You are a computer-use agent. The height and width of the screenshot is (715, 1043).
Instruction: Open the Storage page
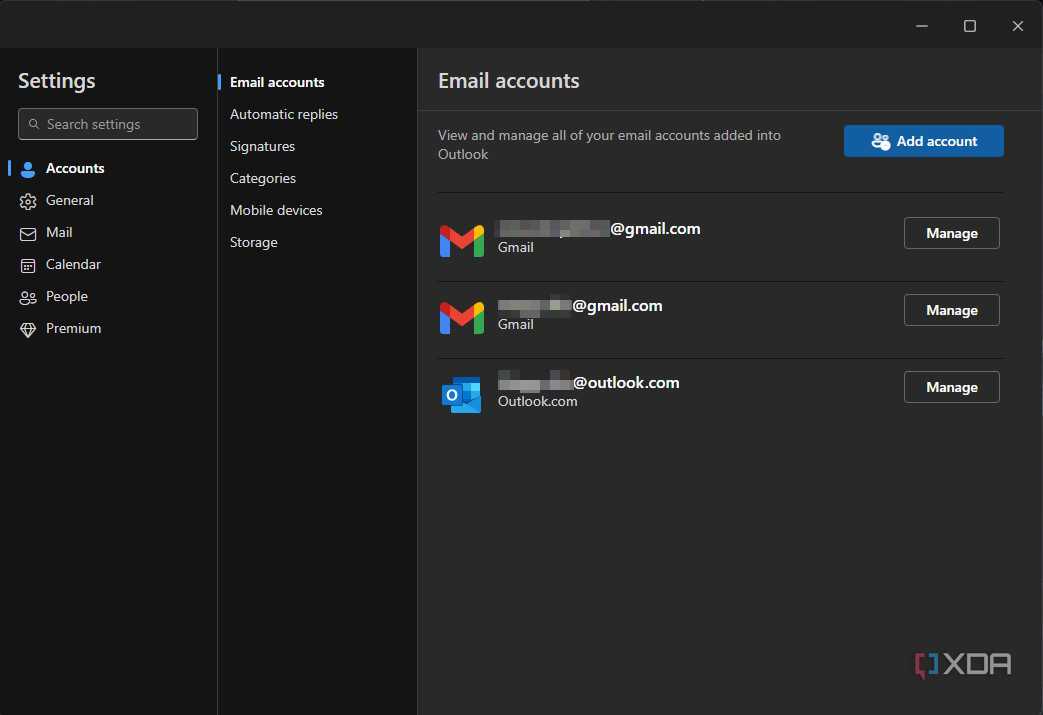[253, 242]
